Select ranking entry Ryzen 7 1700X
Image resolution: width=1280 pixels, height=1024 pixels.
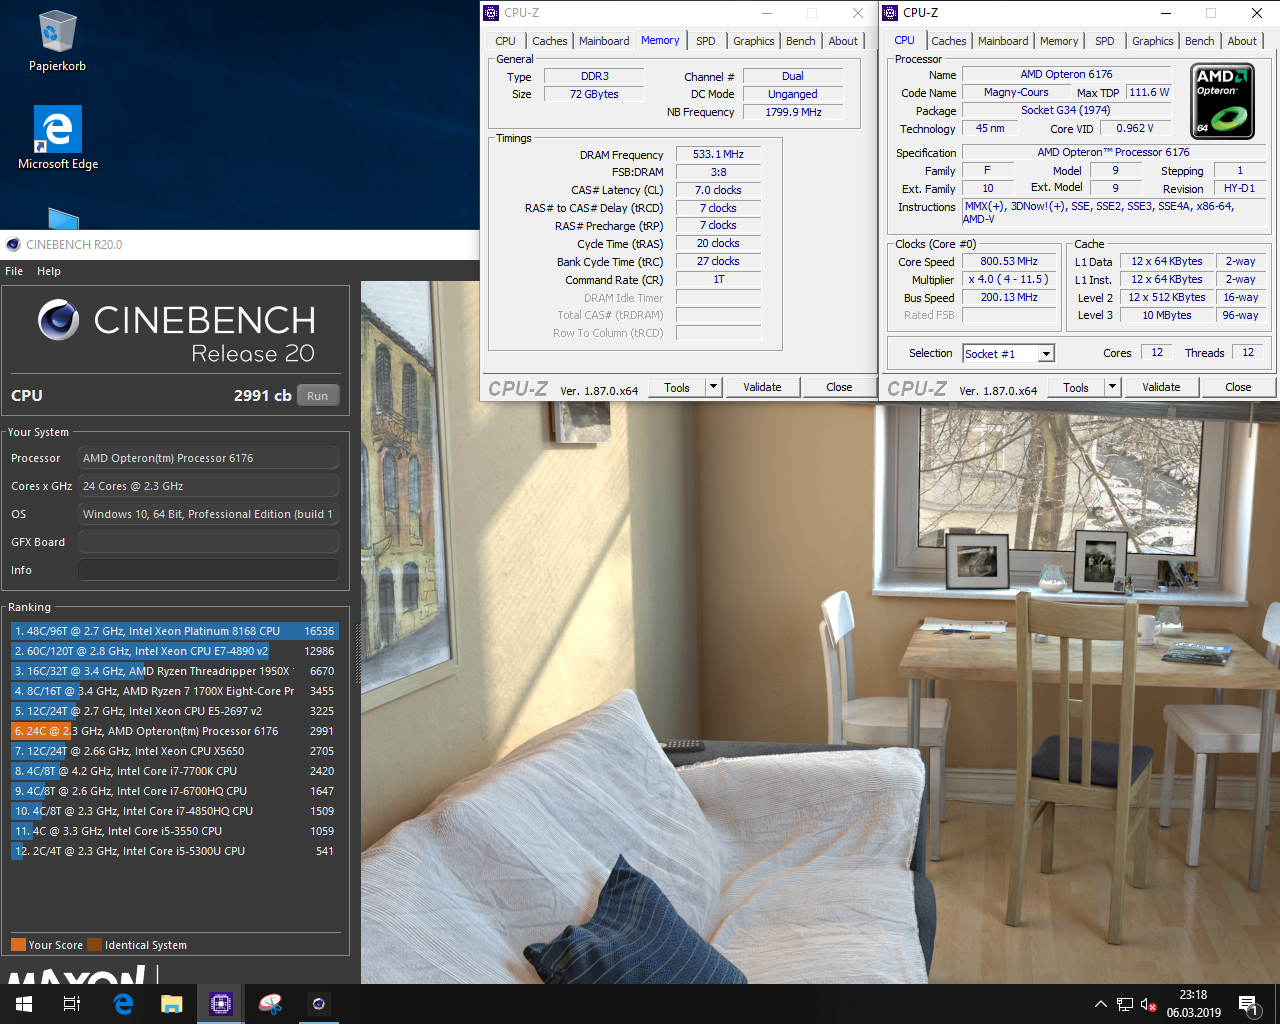click(175, 691)
